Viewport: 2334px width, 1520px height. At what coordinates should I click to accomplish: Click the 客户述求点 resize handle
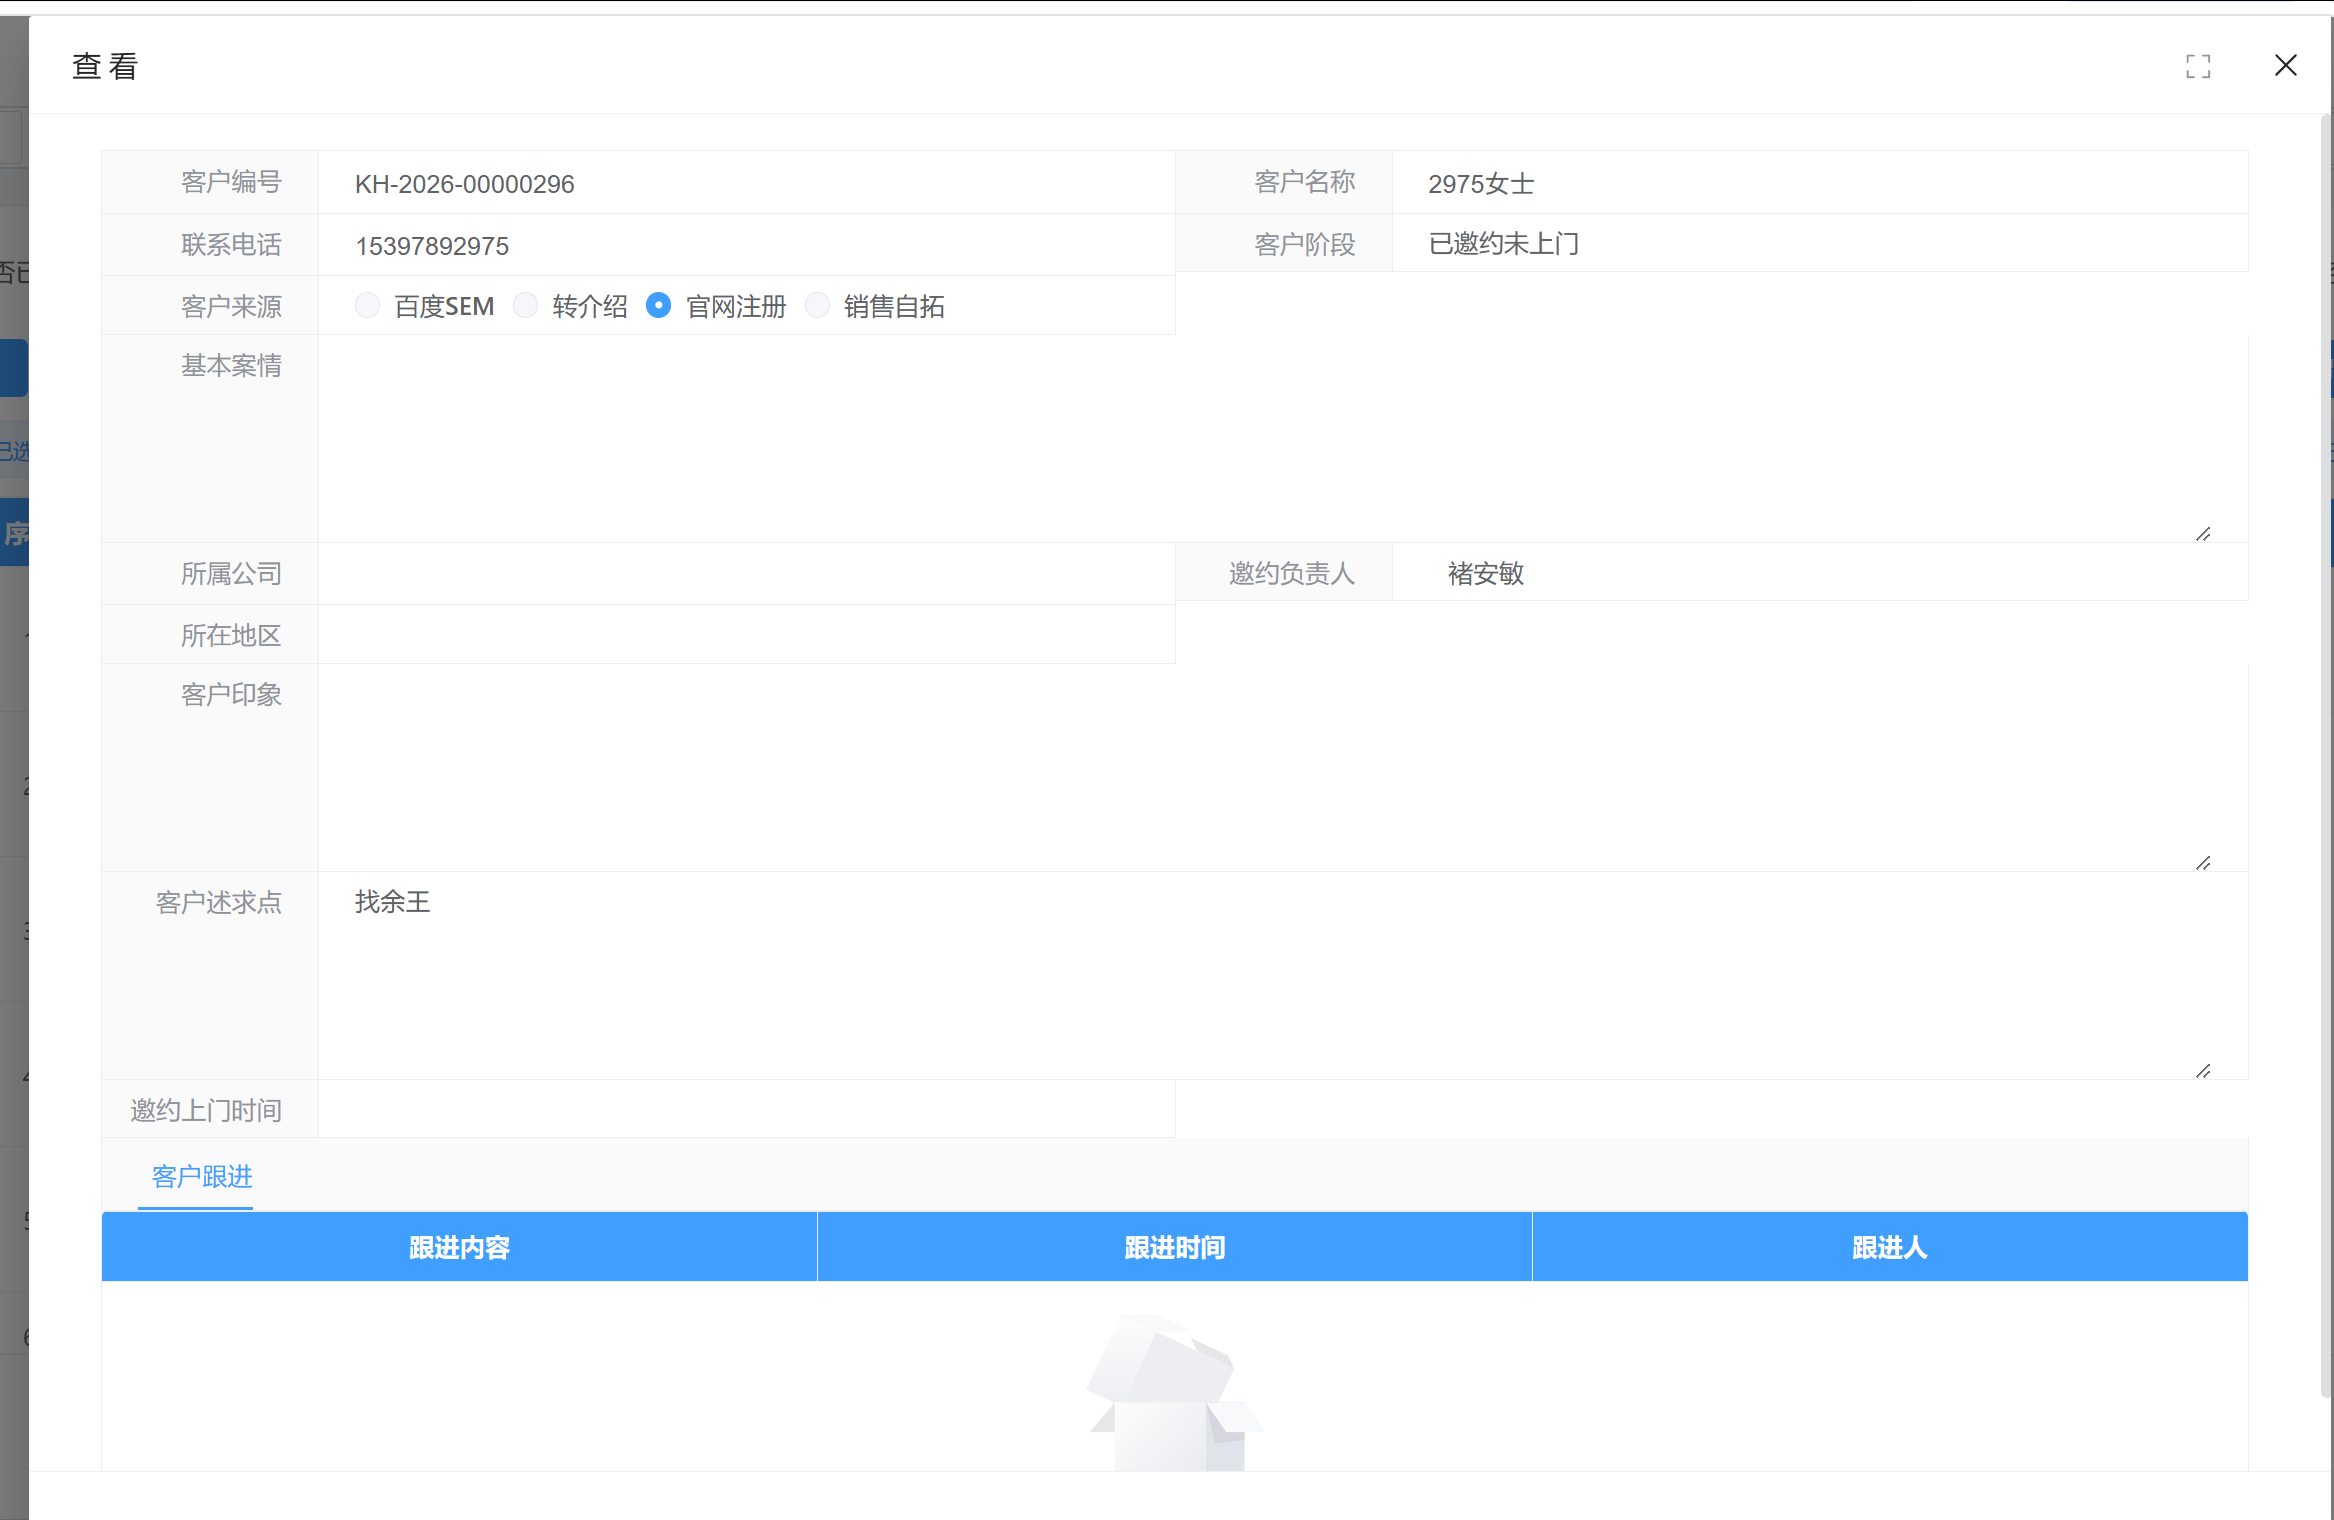click(2203, 1071)
